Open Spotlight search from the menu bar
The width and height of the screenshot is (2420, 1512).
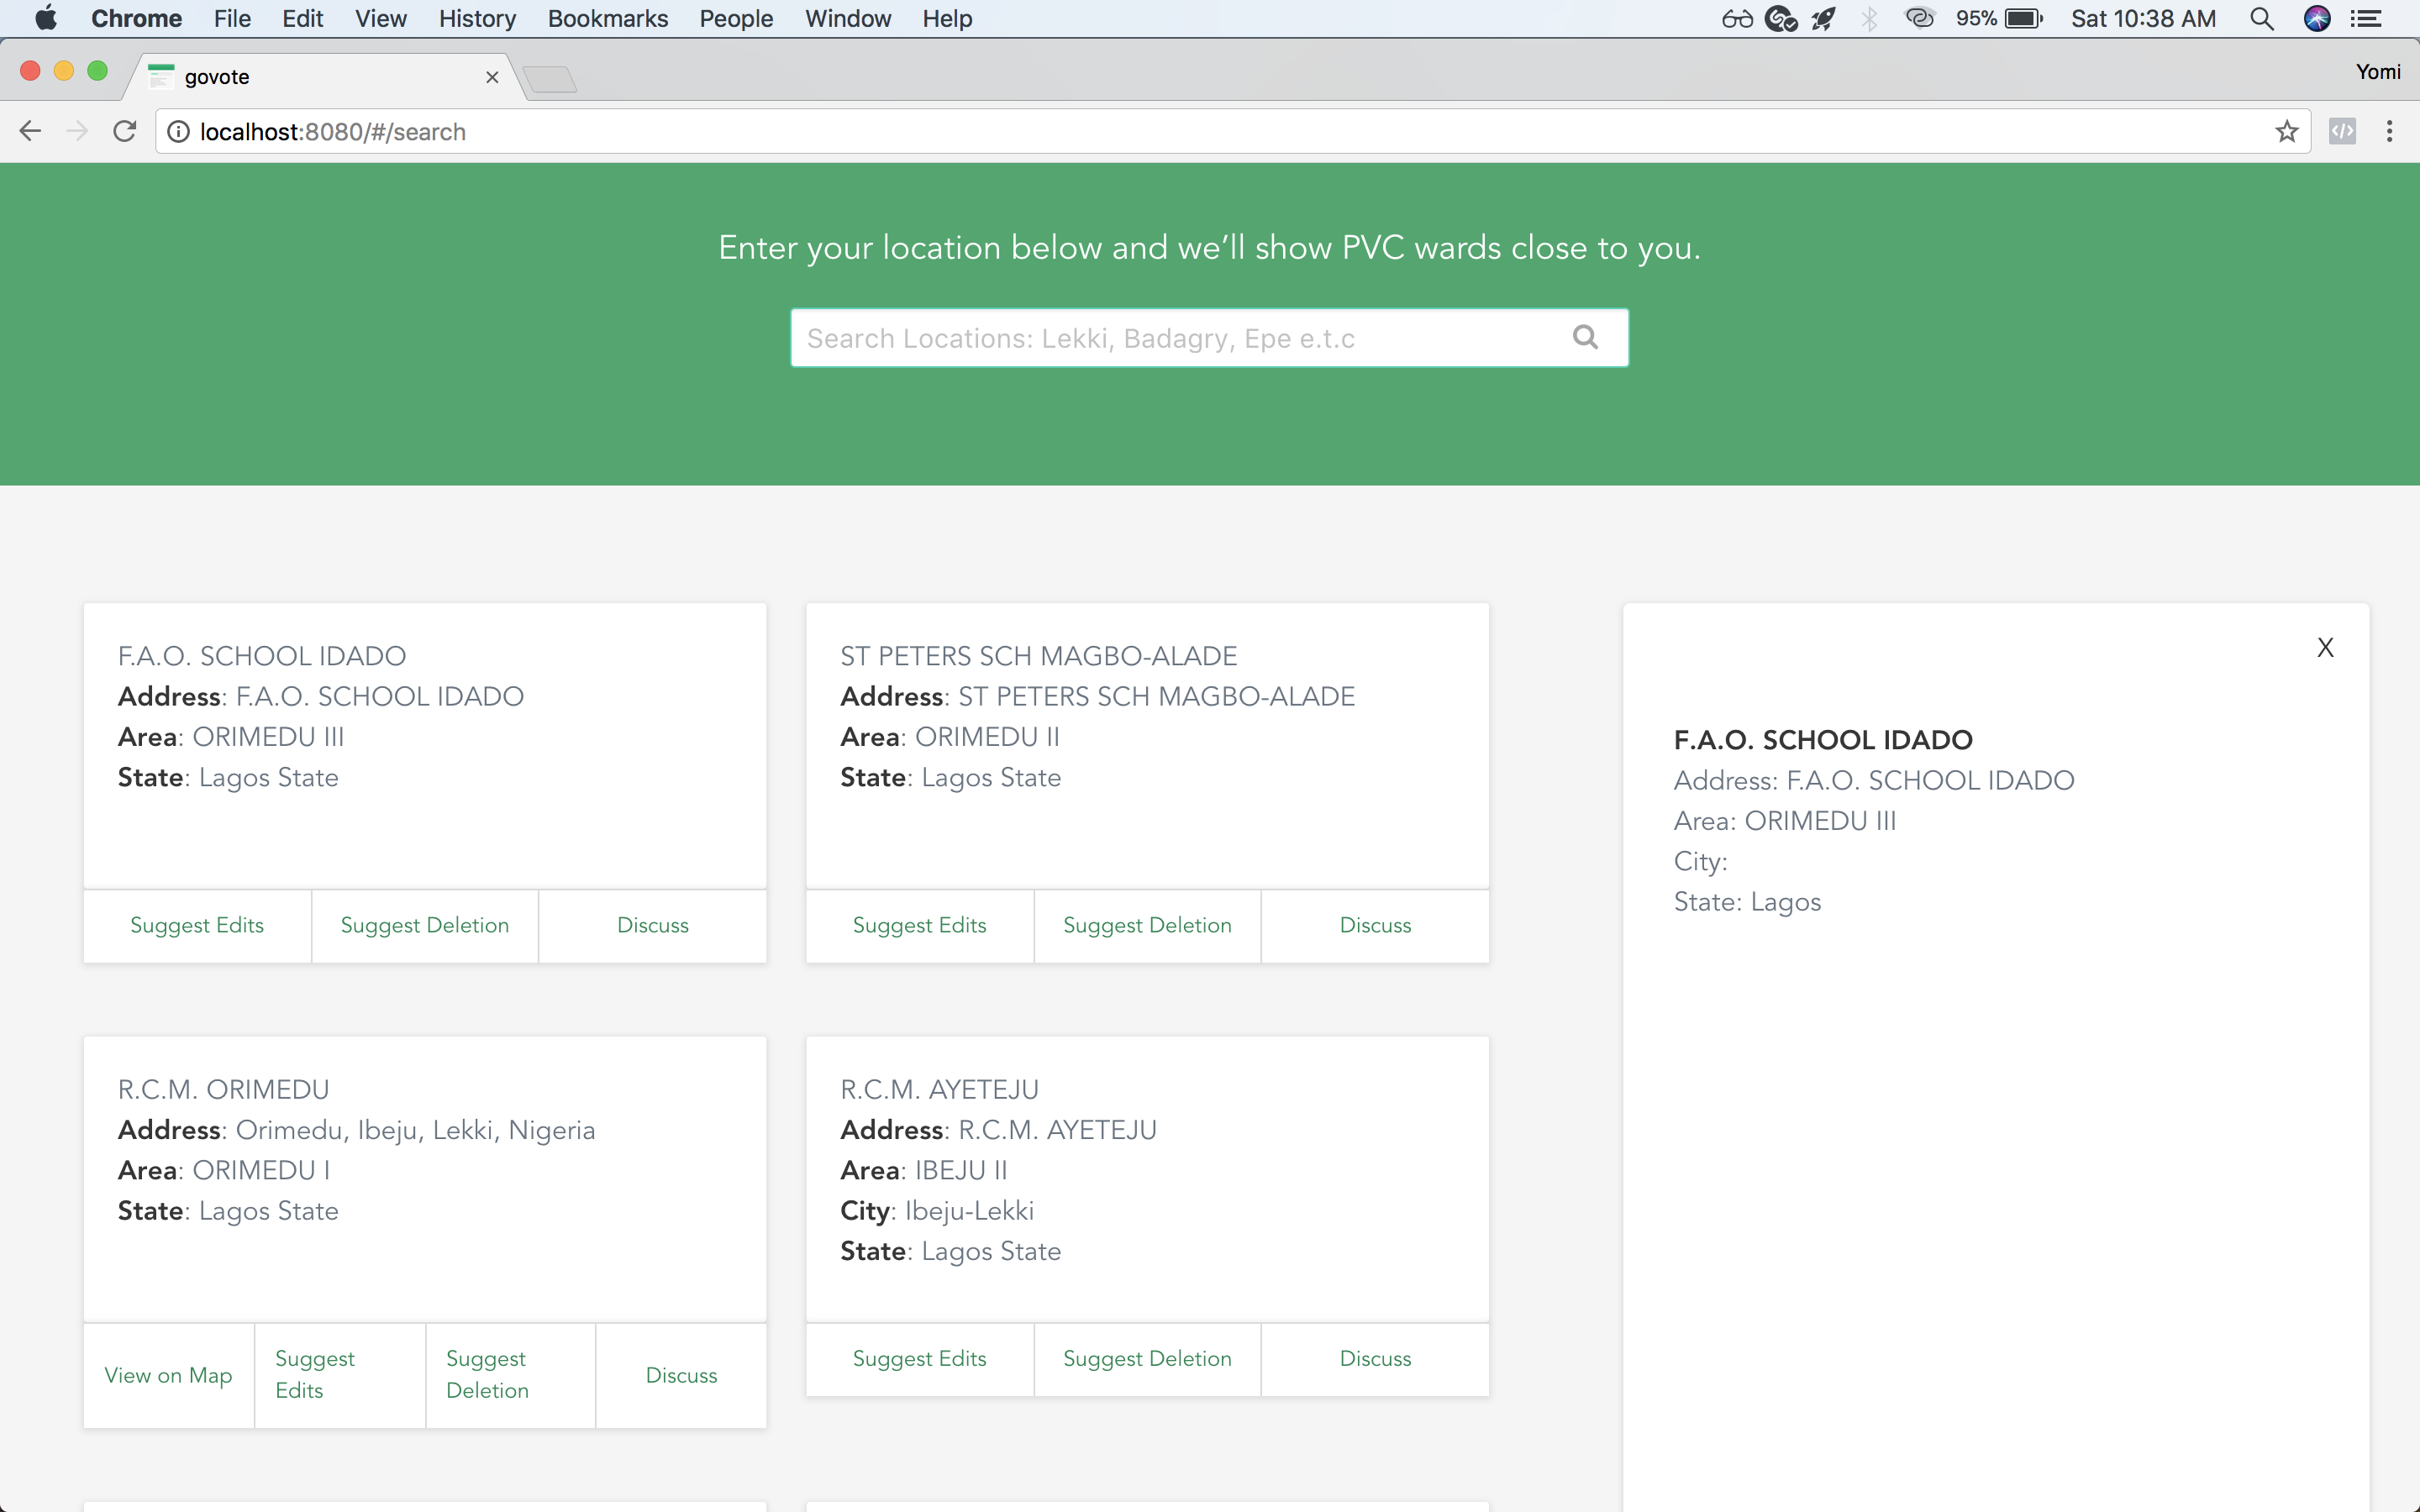click(x=2262, y=18)
